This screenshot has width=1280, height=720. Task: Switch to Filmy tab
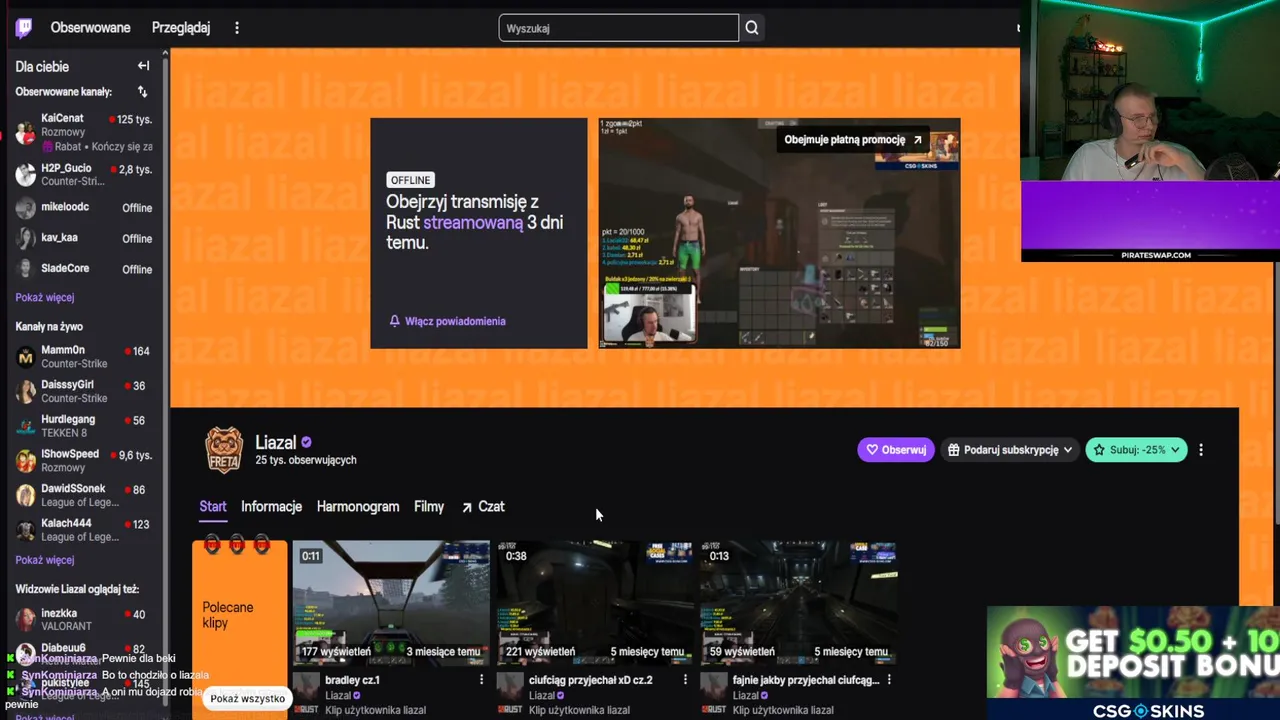pos(429,507)
